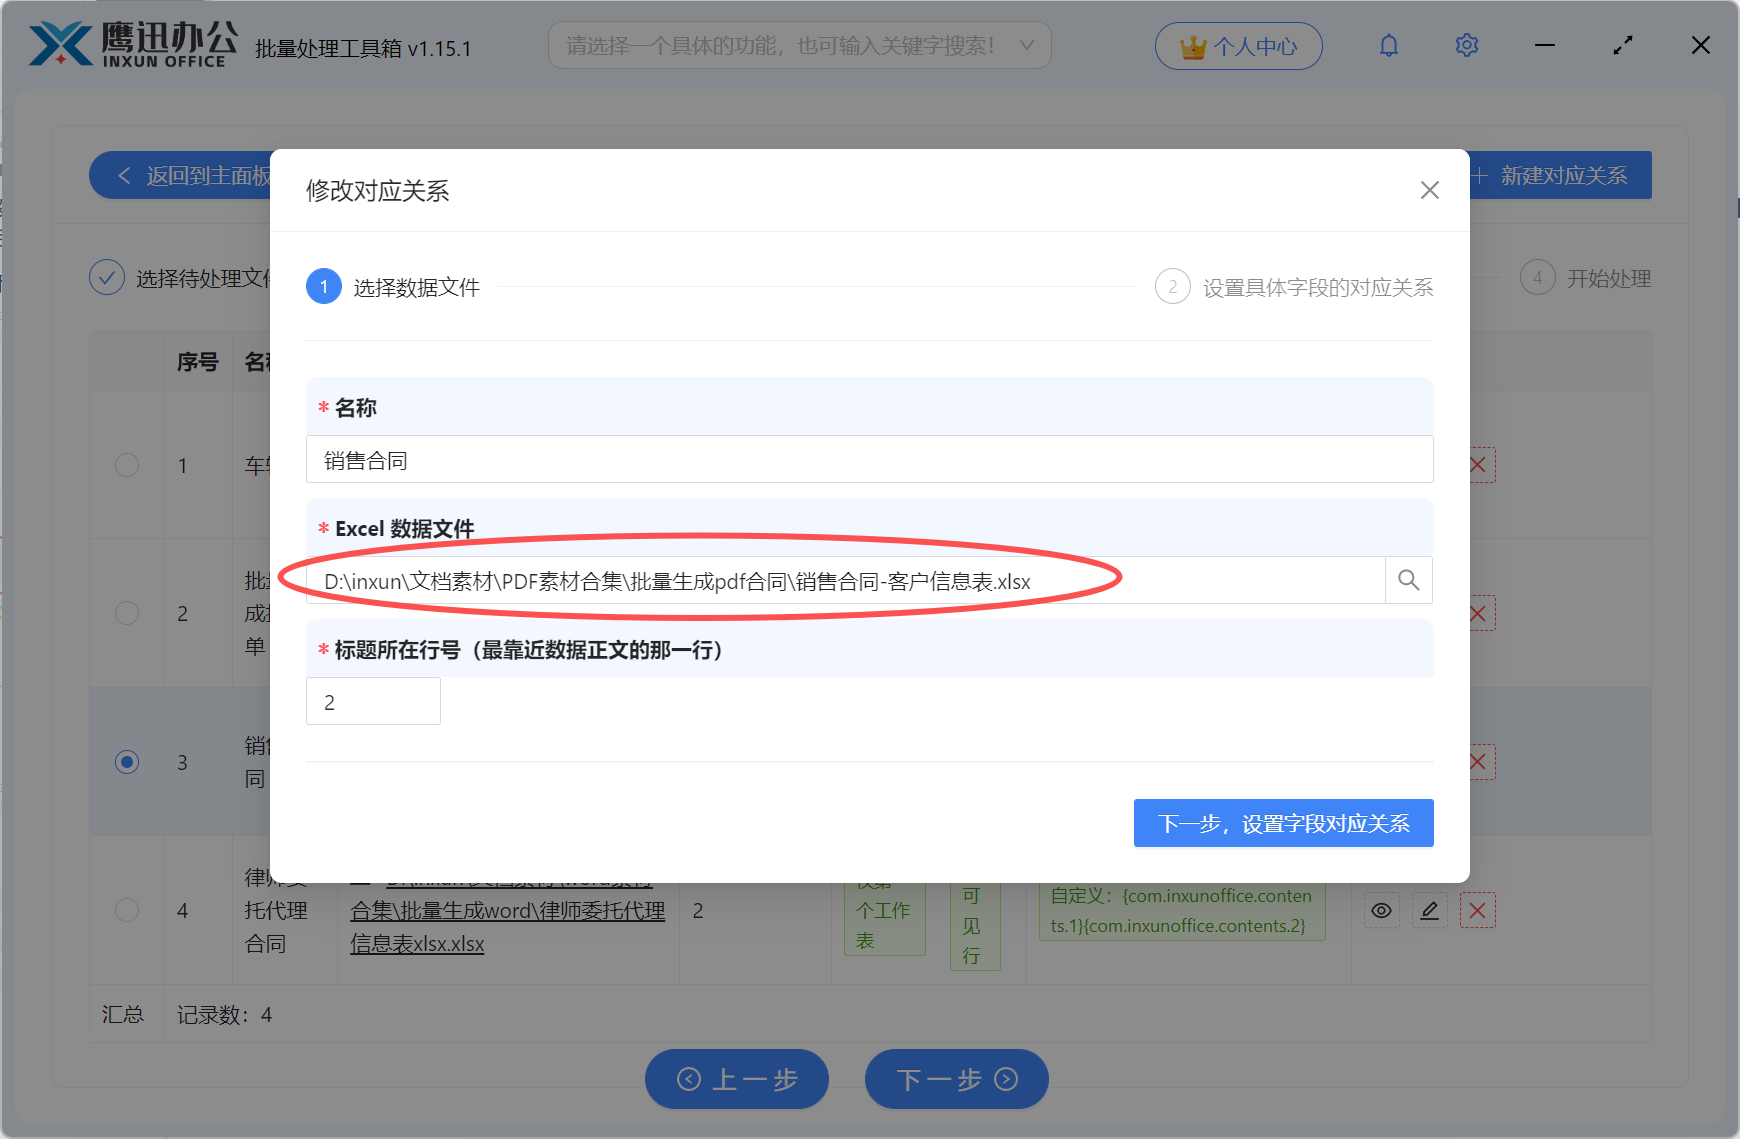Switch to step 1 选择数据文件
This screenshot has width=1740, height=1139.
[x=323, y=286]
